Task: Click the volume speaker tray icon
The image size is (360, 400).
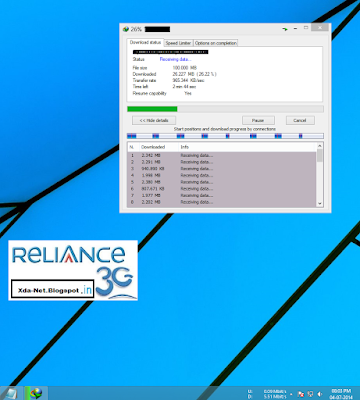Action: (319, 394)
